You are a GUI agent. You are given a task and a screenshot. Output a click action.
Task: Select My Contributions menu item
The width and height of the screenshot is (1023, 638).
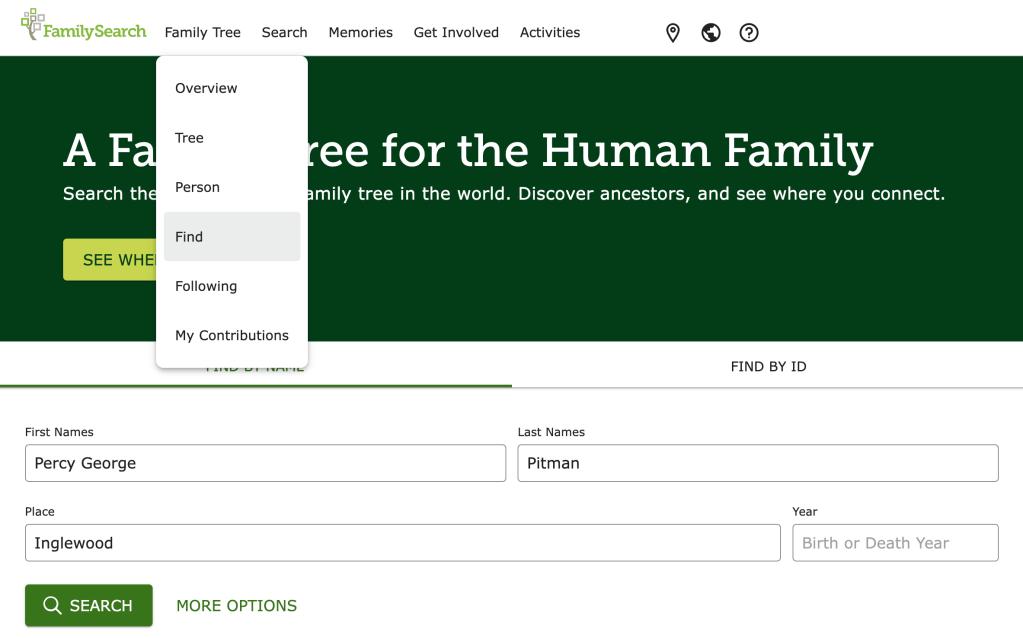[232, 336]
